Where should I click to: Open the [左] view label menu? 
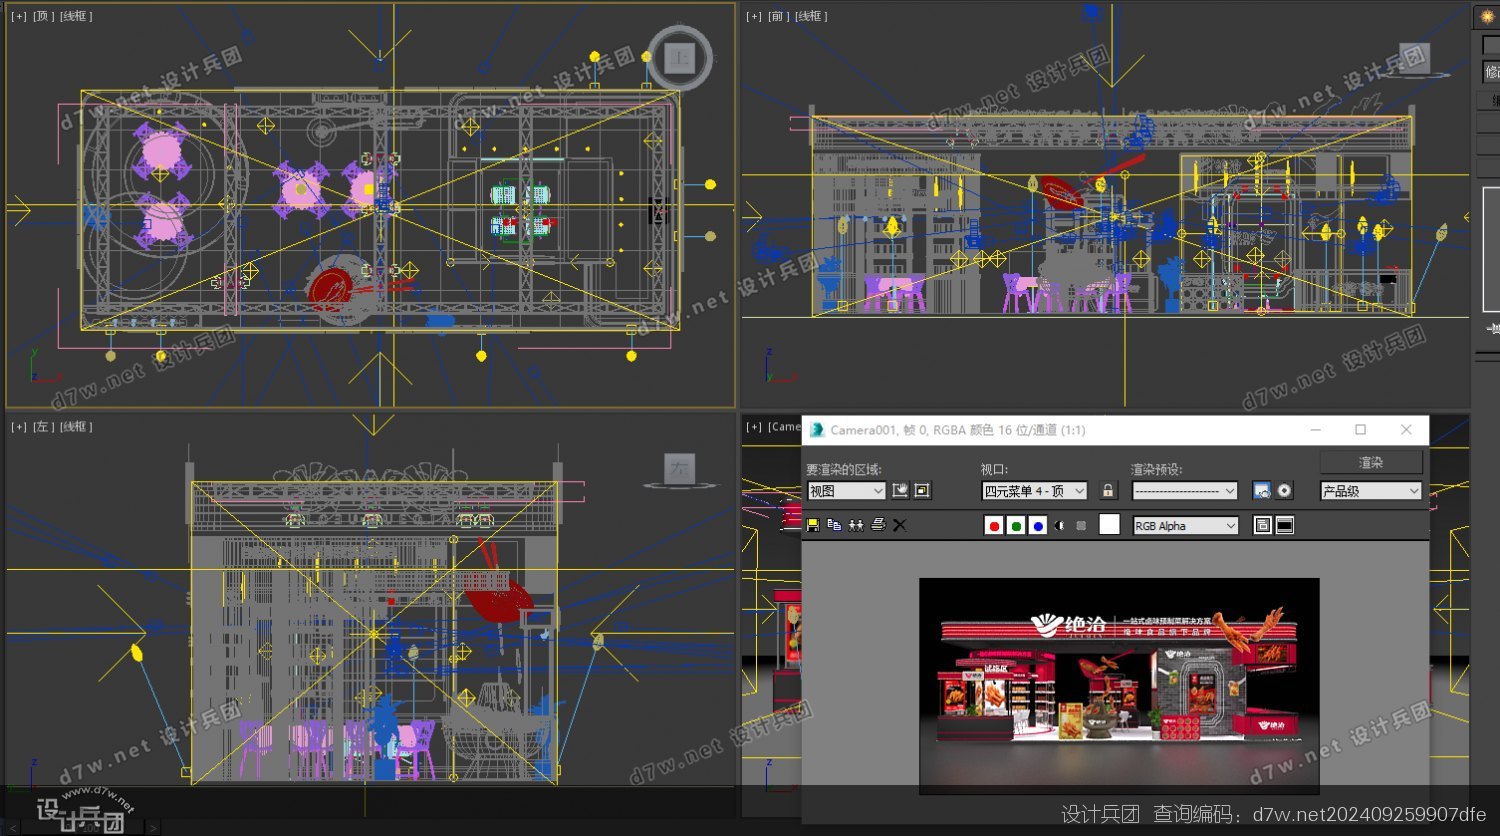point(43,427)
